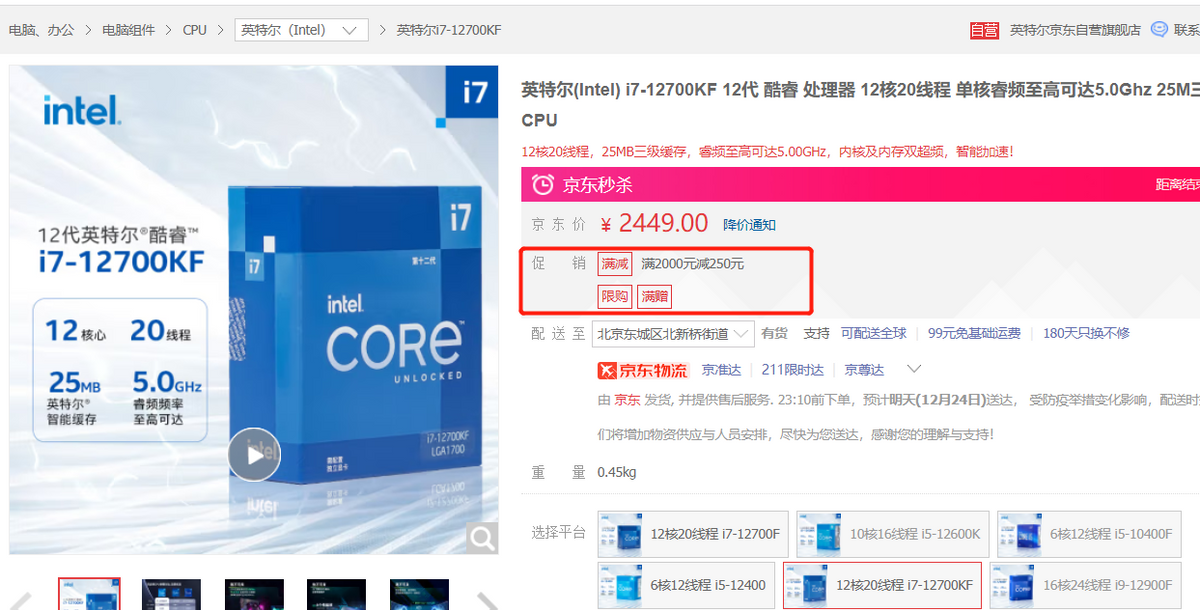Image resolution: width=1200 pixels, height=610 pixels.
Task: Open the delivery address dropdown 北京东城区北新桥街道
Action: click(673, 334)
